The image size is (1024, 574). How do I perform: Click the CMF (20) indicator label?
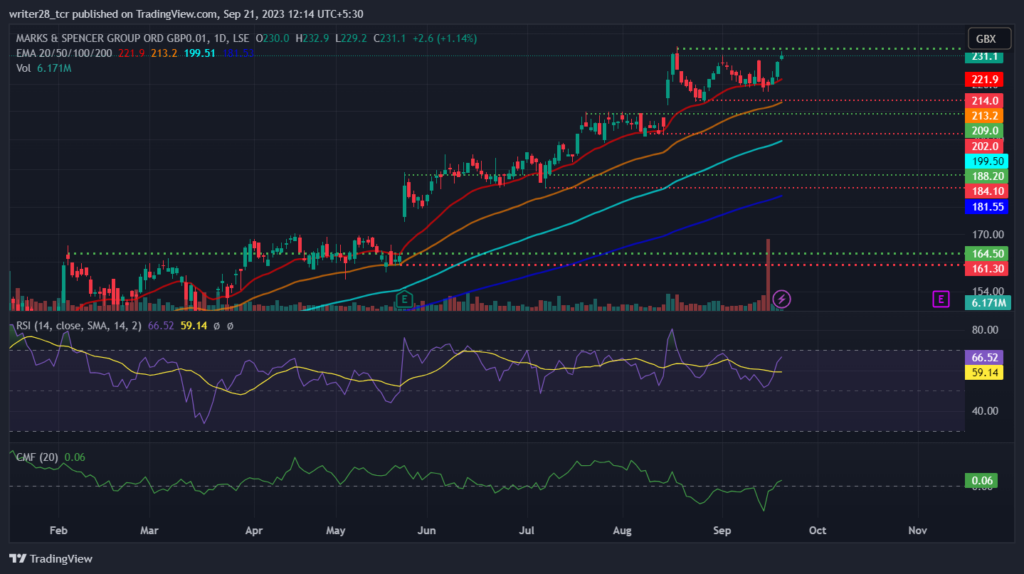pyautogui.click(x=37, y=457)
